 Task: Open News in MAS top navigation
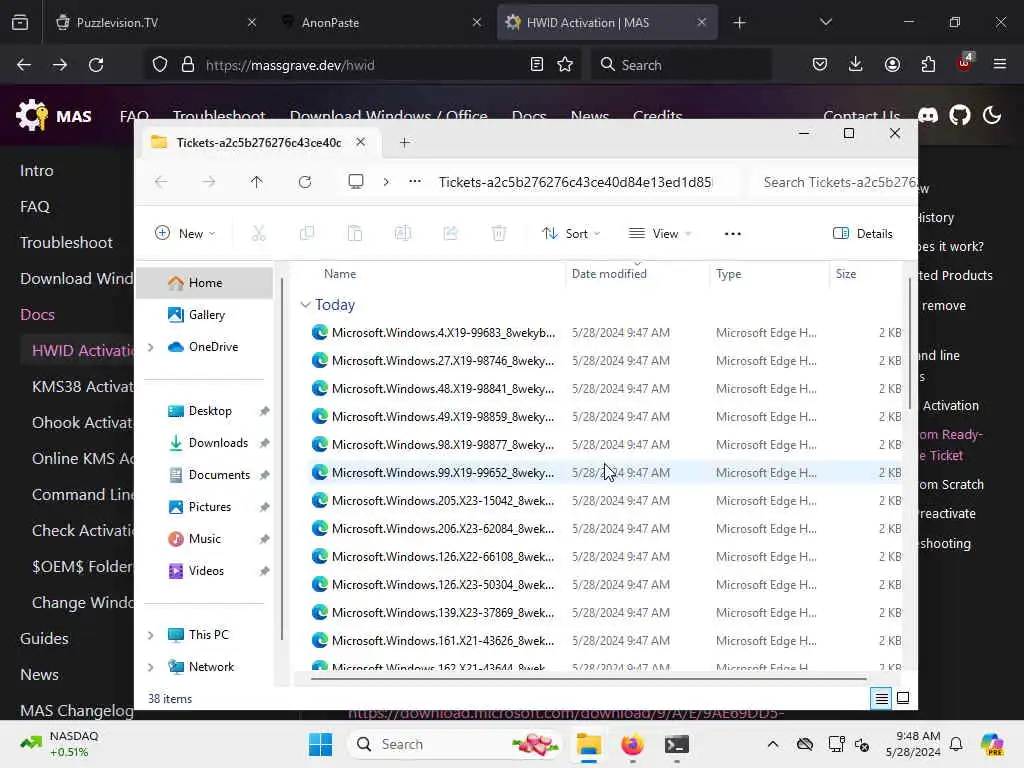click(589, 115)
